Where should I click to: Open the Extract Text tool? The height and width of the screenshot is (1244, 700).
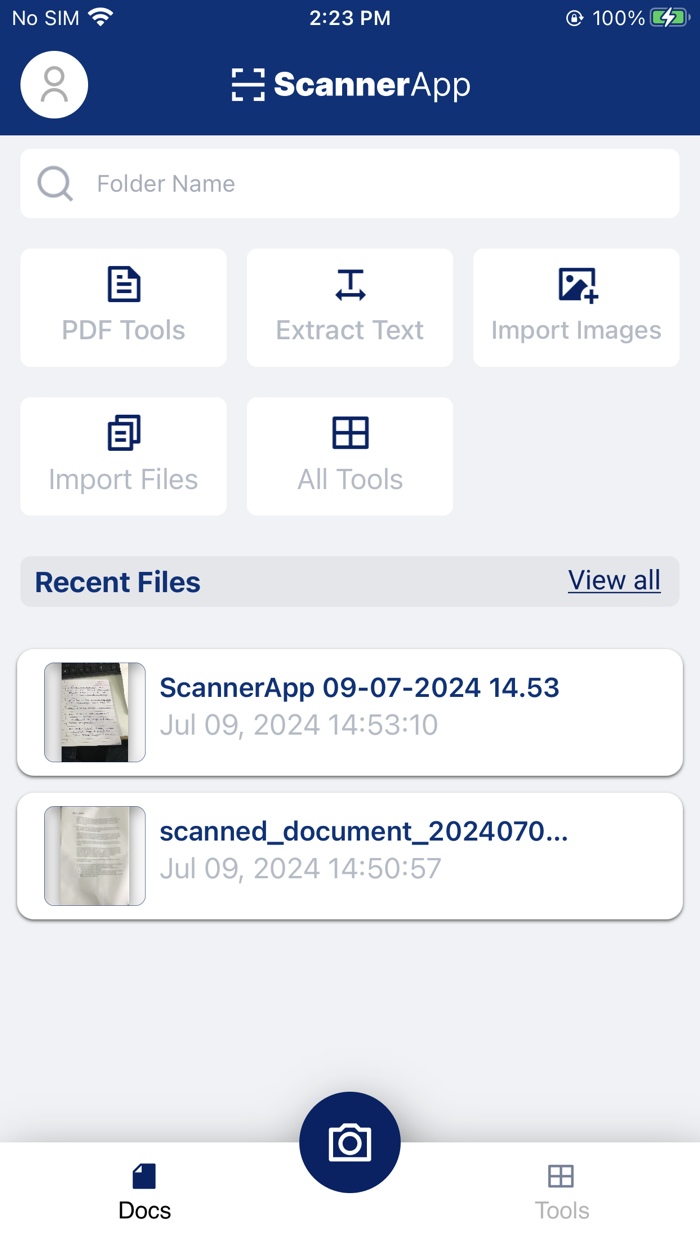point(349,307)
